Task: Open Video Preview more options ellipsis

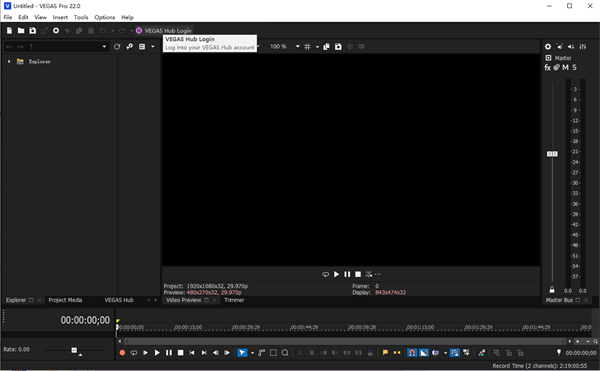Action: click(x=378, y=274)
